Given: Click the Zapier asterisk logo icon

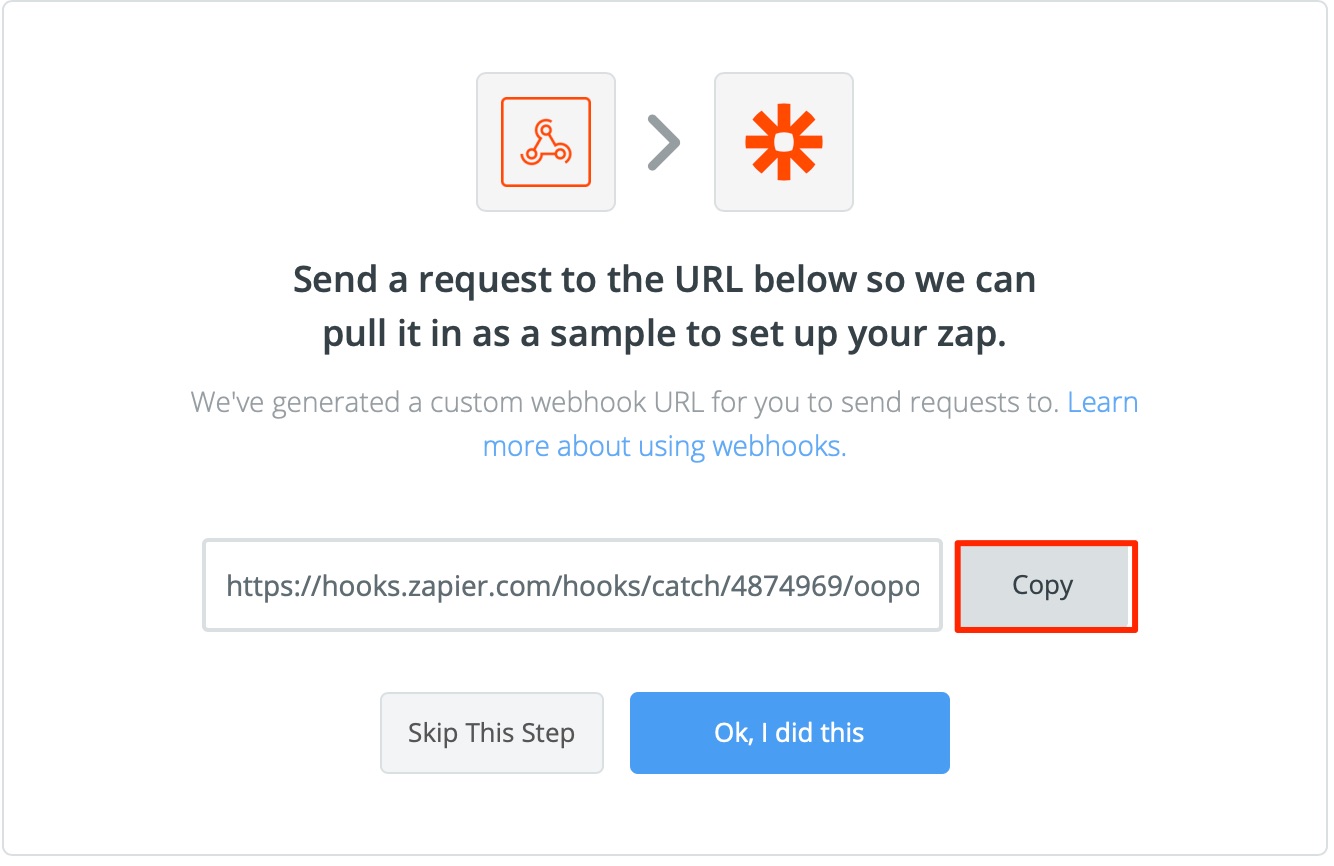Looking at the screenshot, I should coord(784,142).
